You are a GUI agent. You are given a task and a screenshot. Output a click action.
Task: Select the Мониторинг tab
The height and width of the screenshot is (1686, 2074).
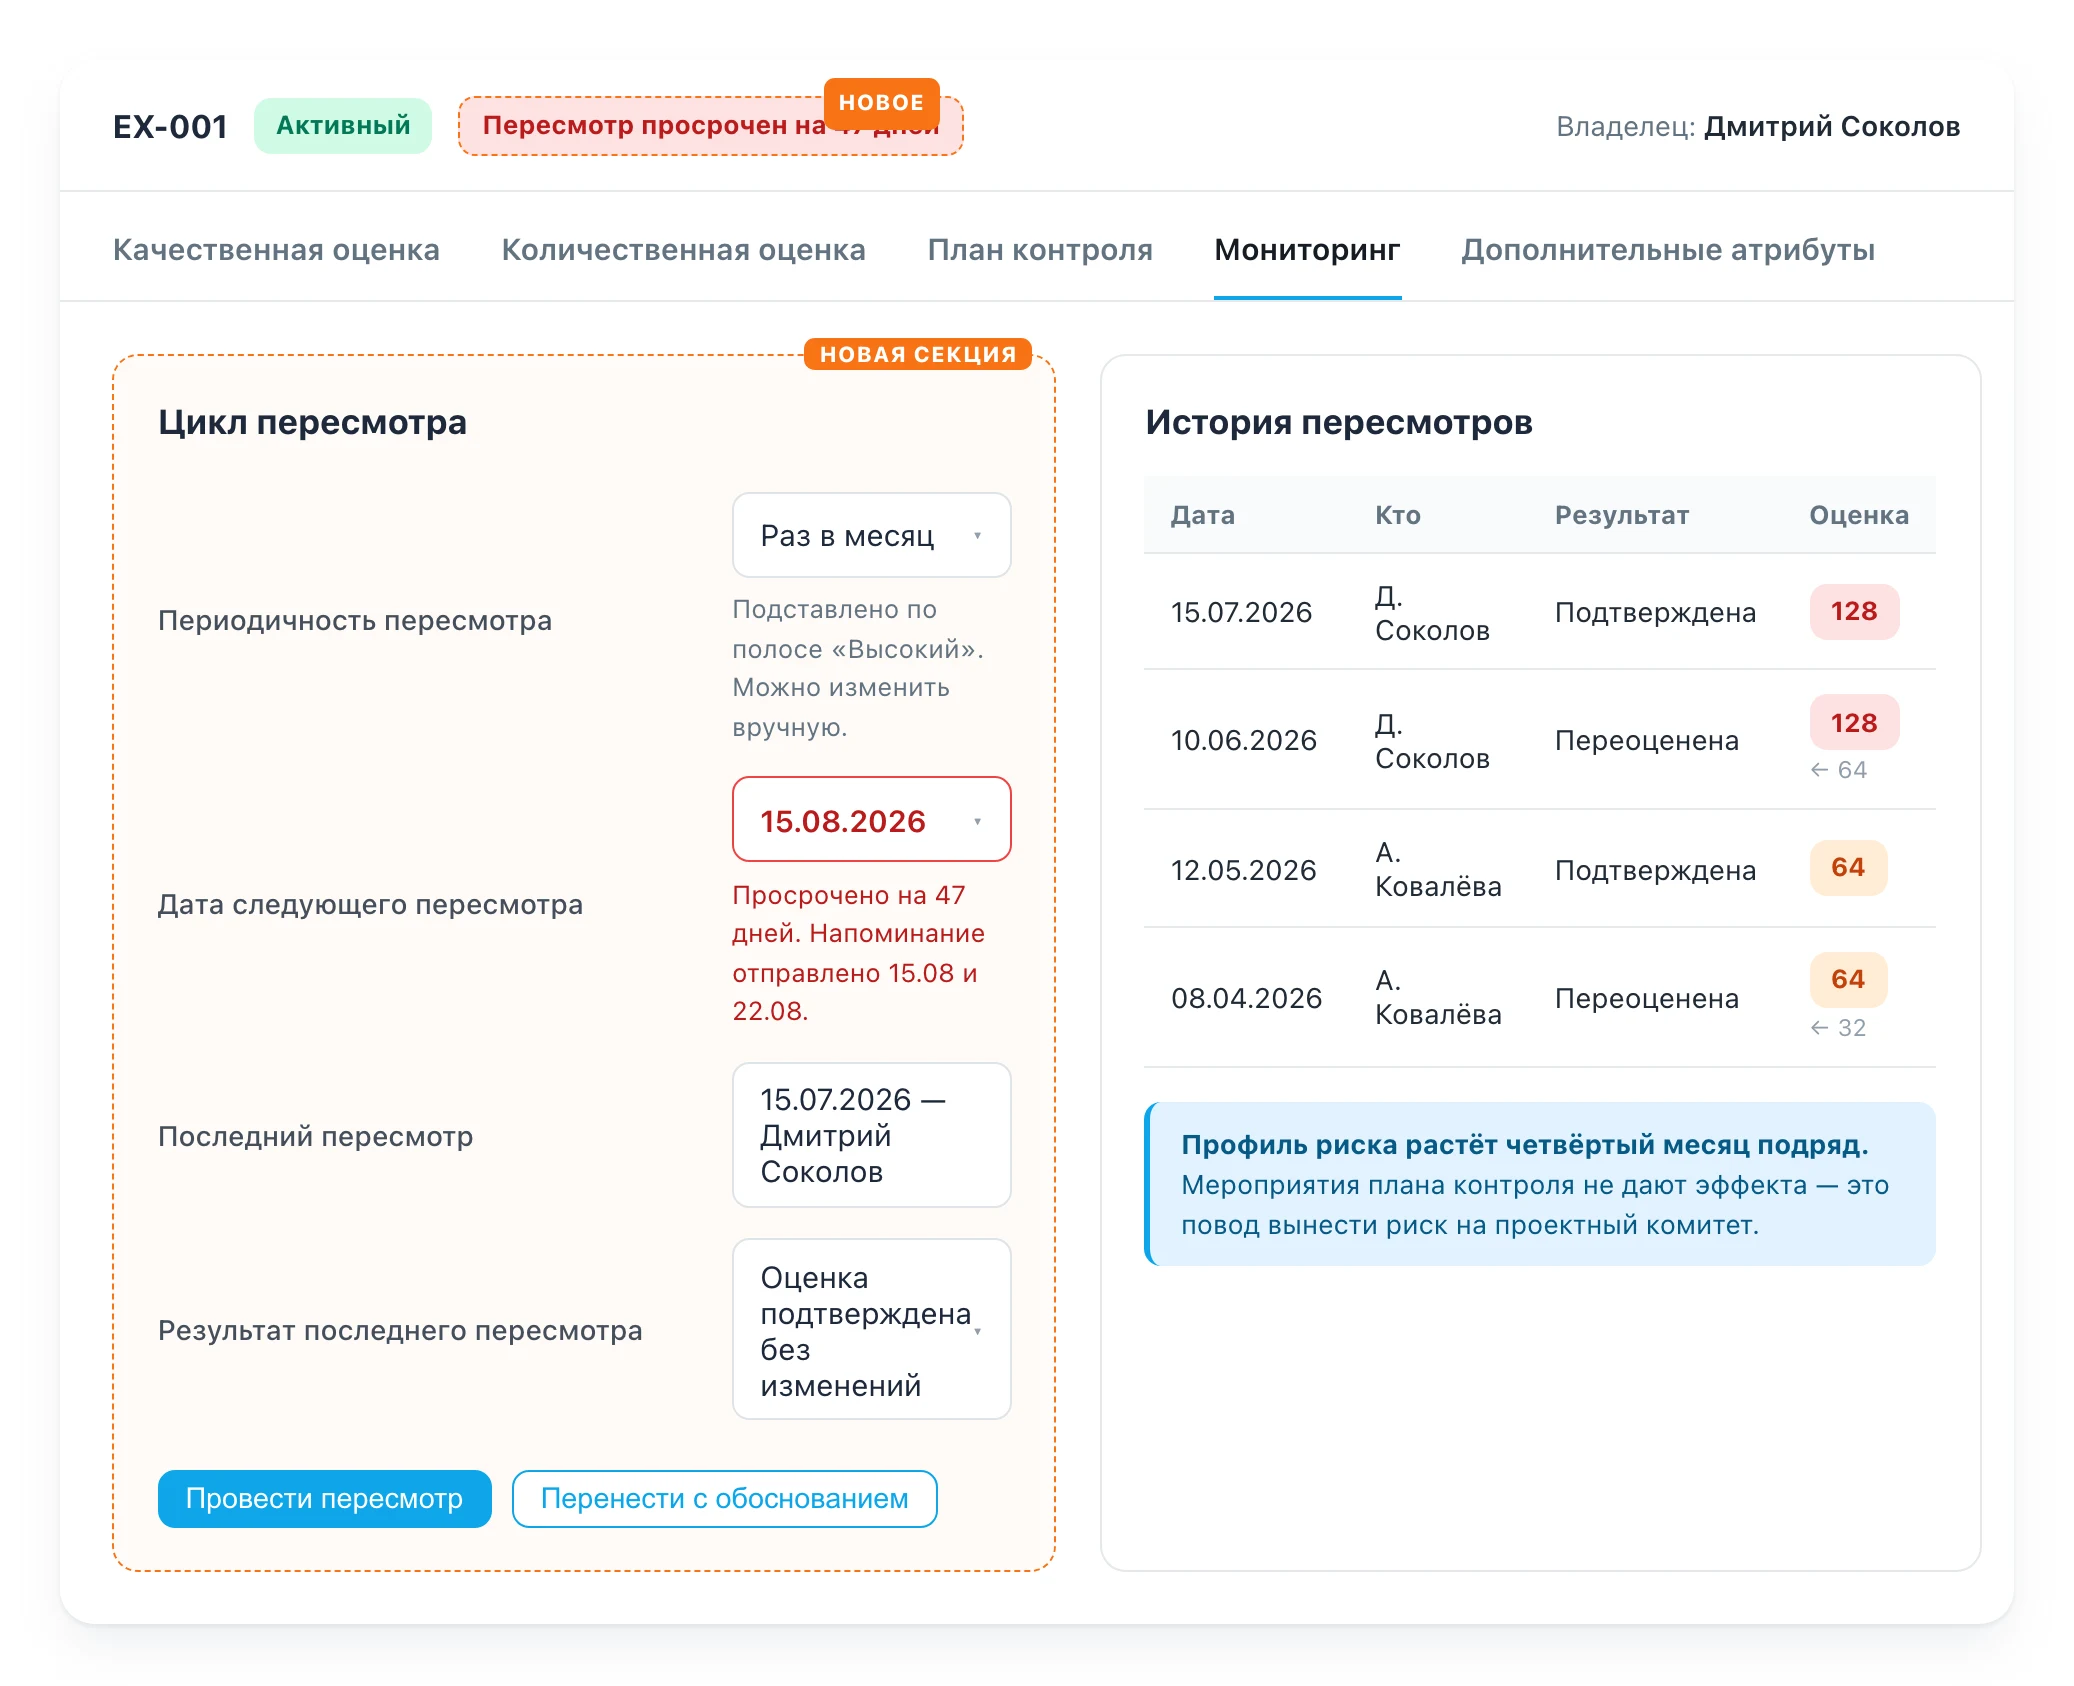1307,250
